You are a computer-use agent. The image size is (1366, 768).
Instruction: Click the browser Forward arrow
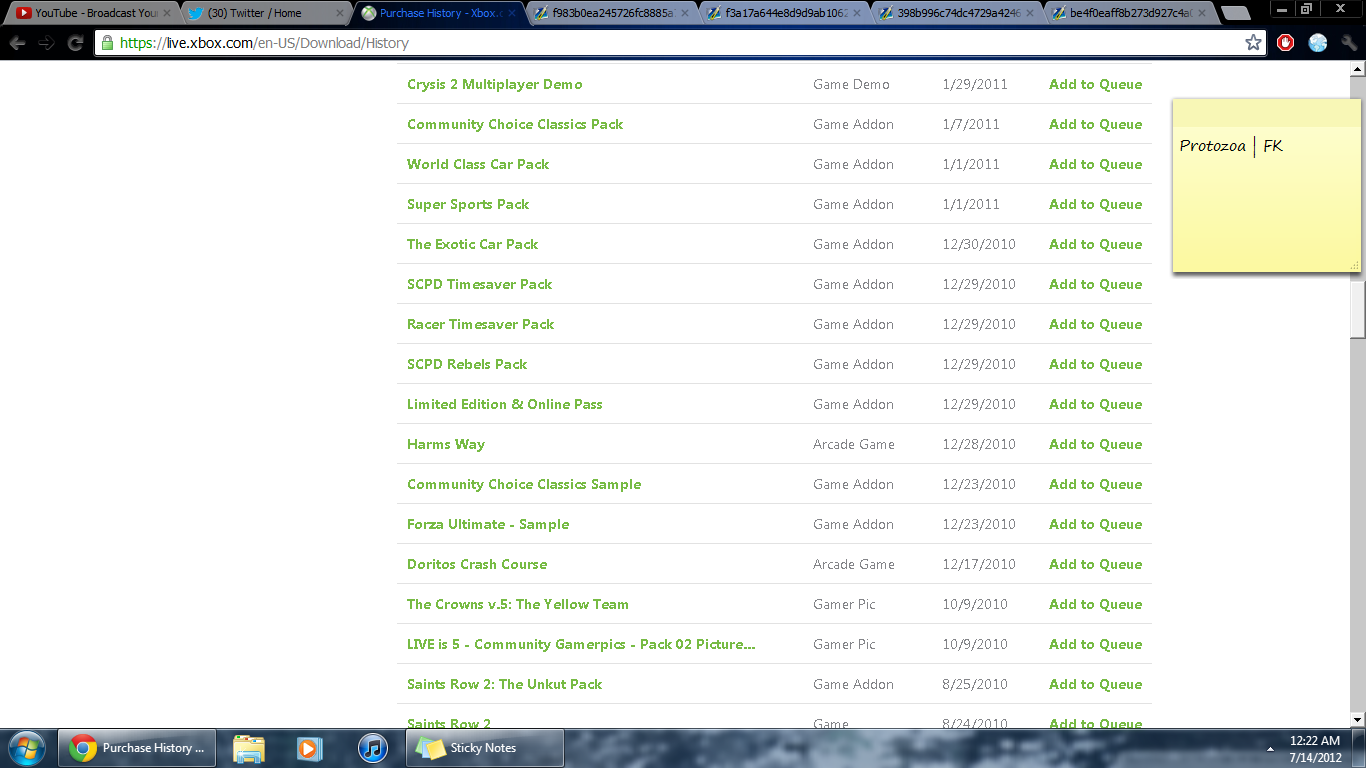point(46,43)
